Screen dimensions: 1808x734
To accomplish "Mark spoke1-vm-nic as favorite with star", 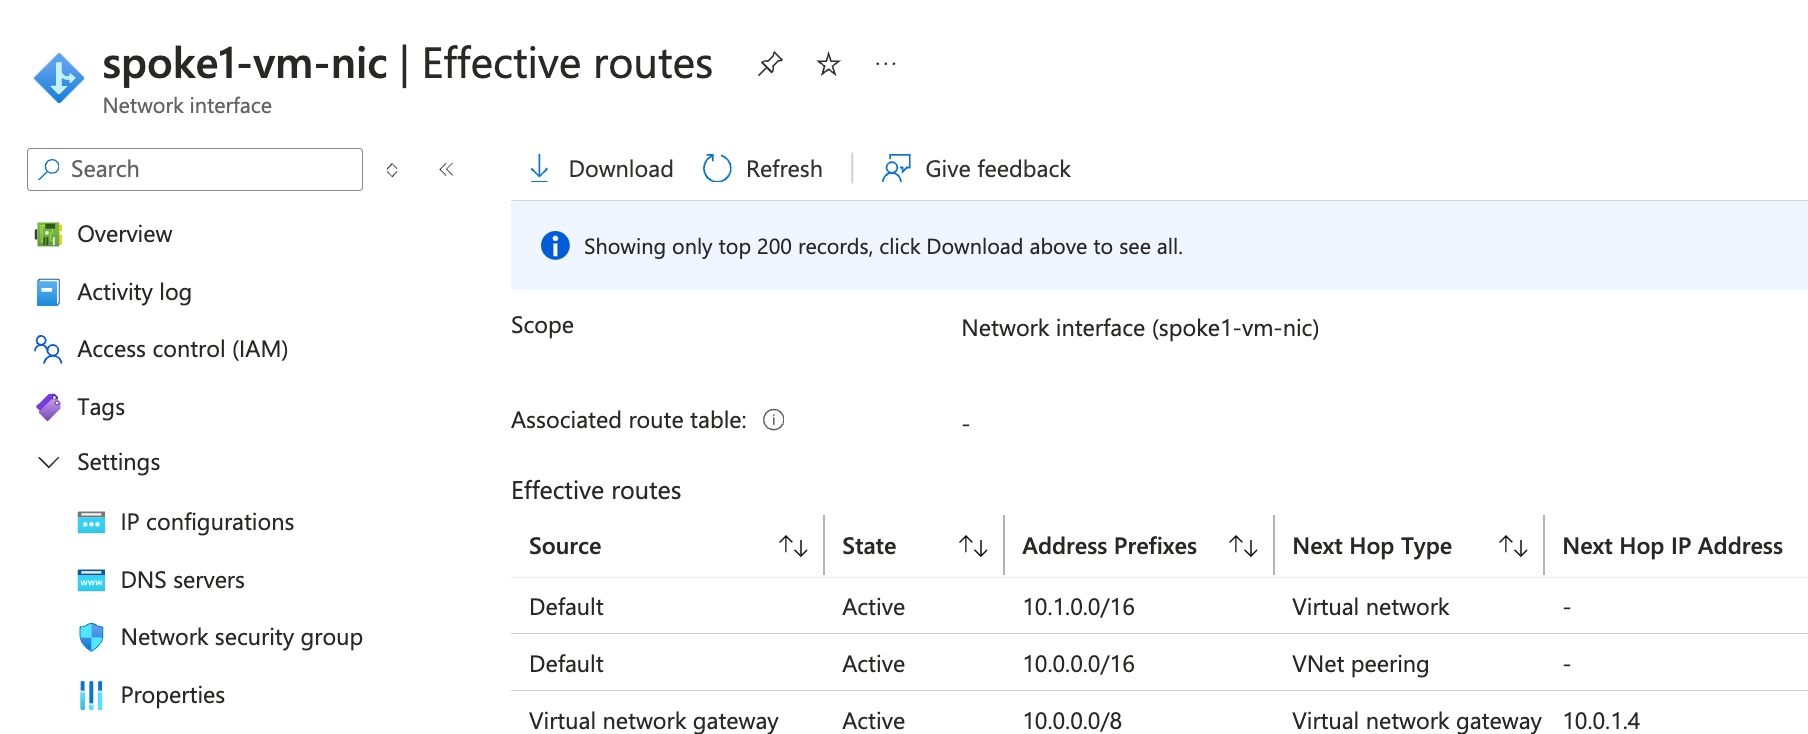I will coord(828,65).
